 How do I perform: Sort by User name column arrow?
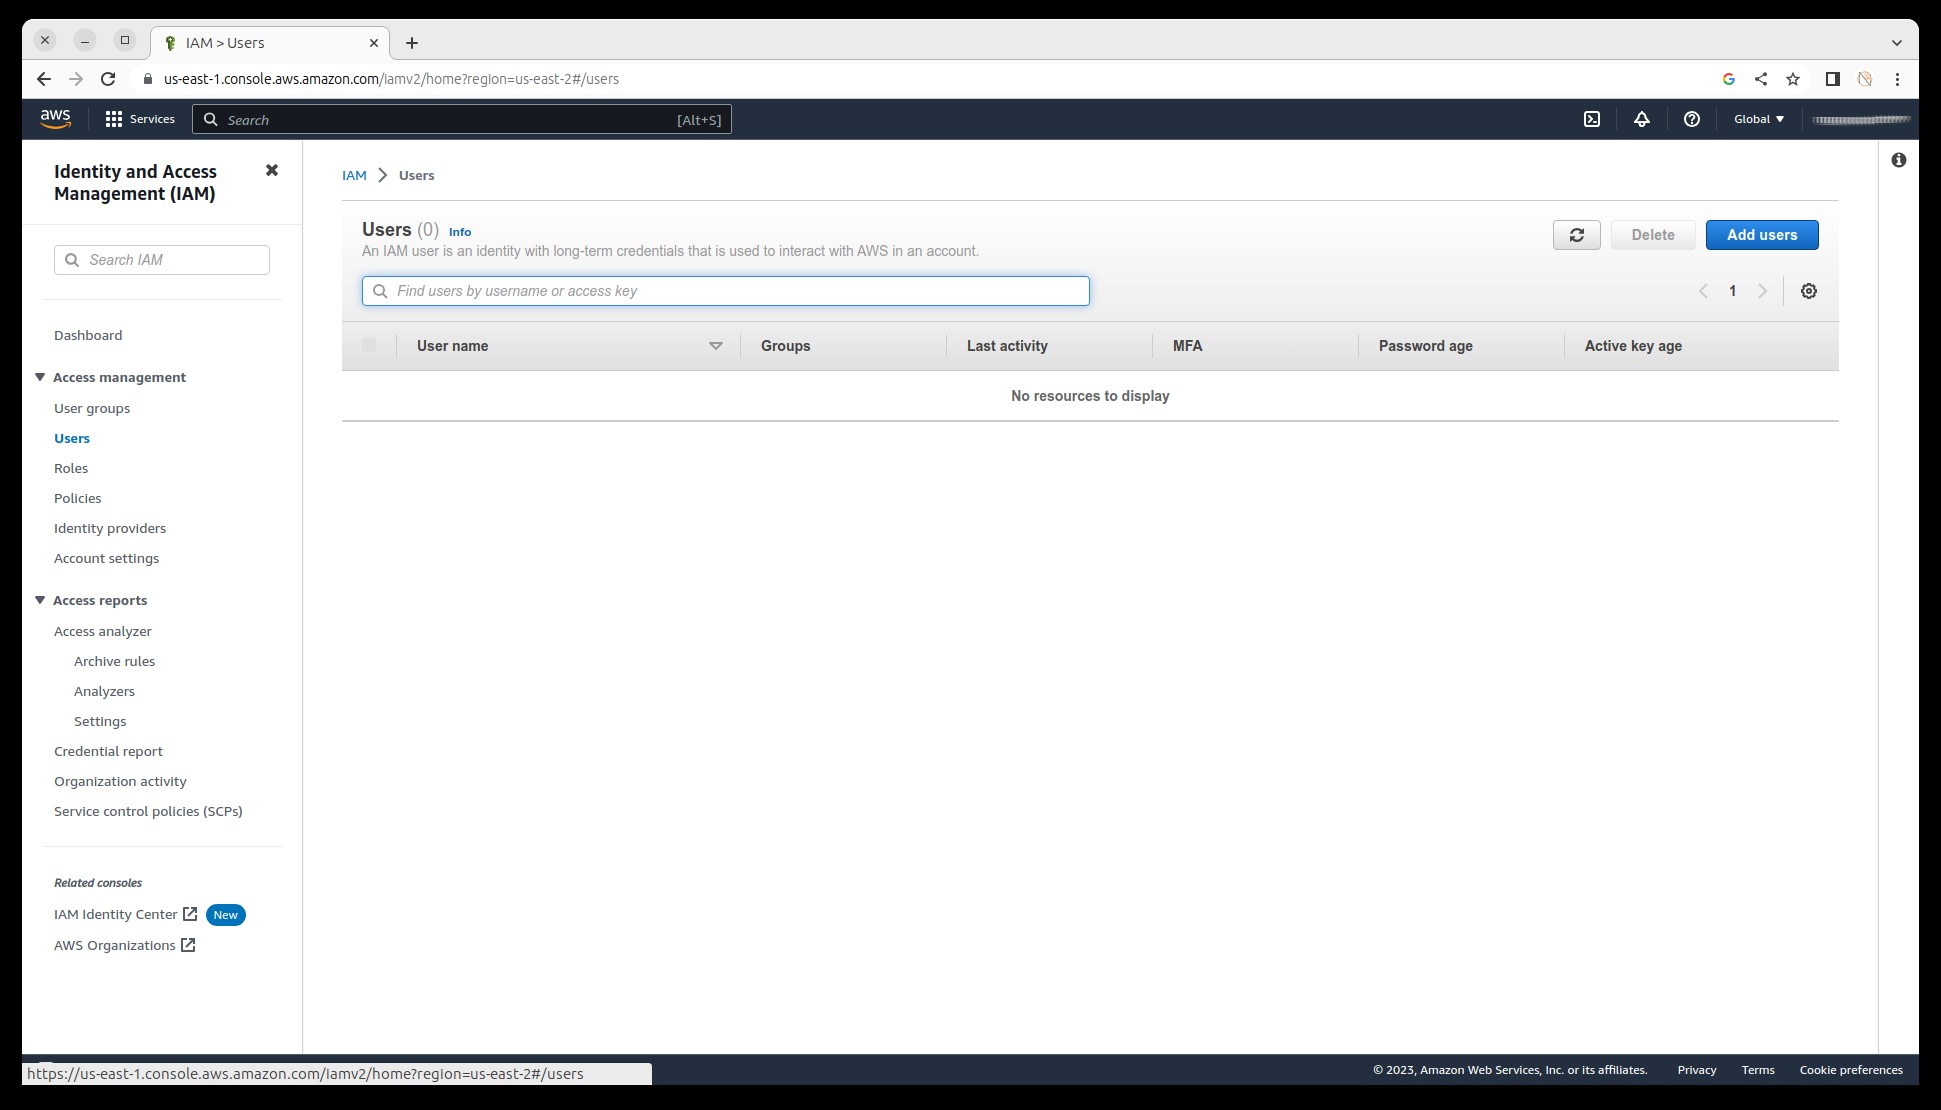716,346
